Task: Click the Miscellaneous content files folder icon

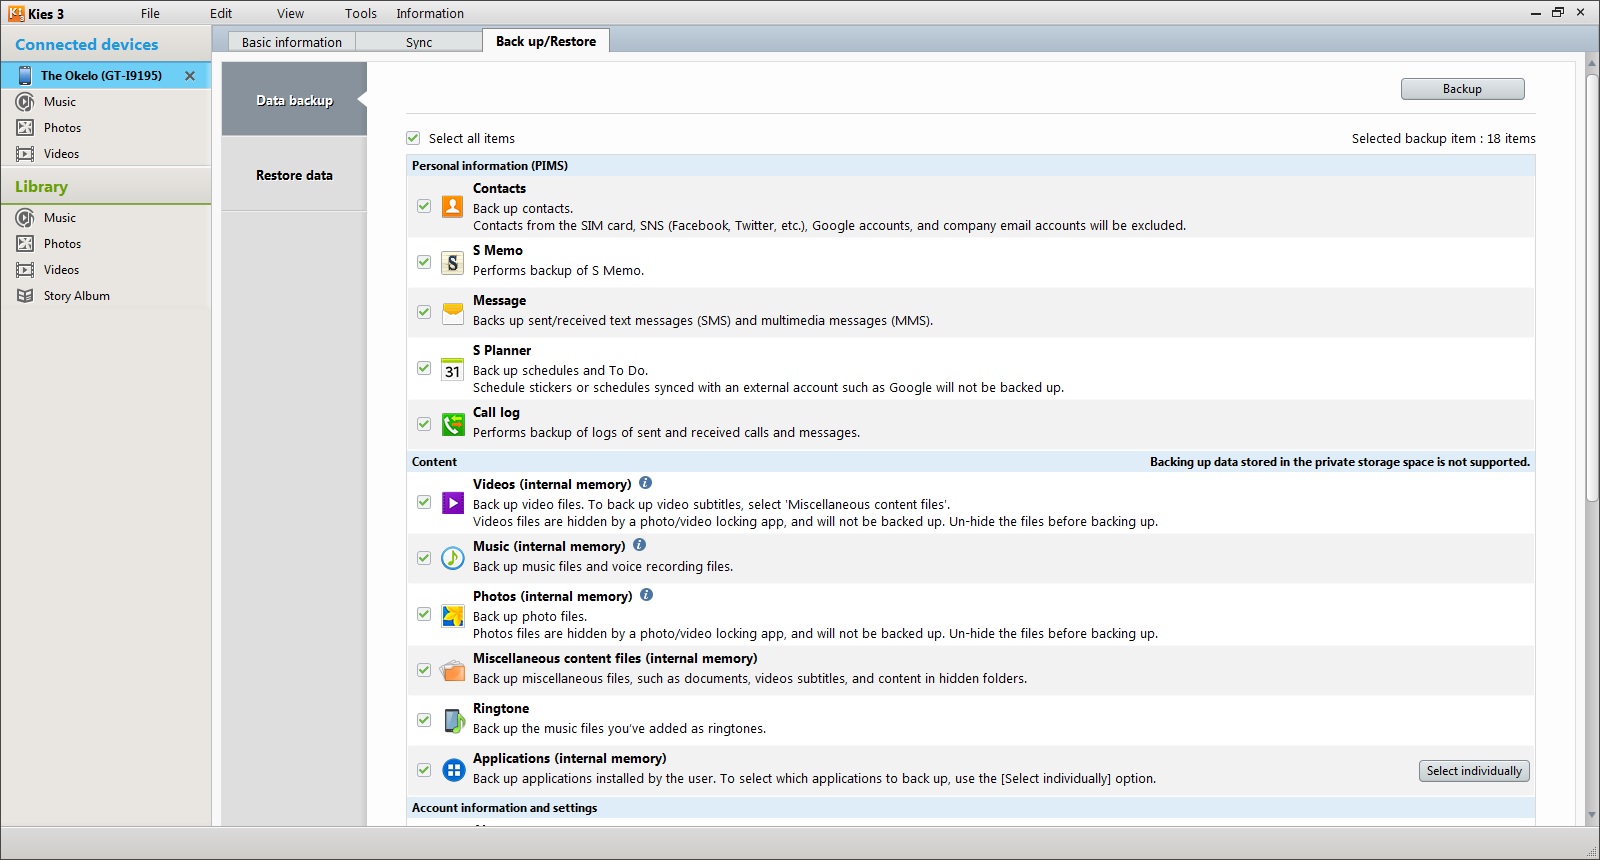Action: (x=453, y=670)
